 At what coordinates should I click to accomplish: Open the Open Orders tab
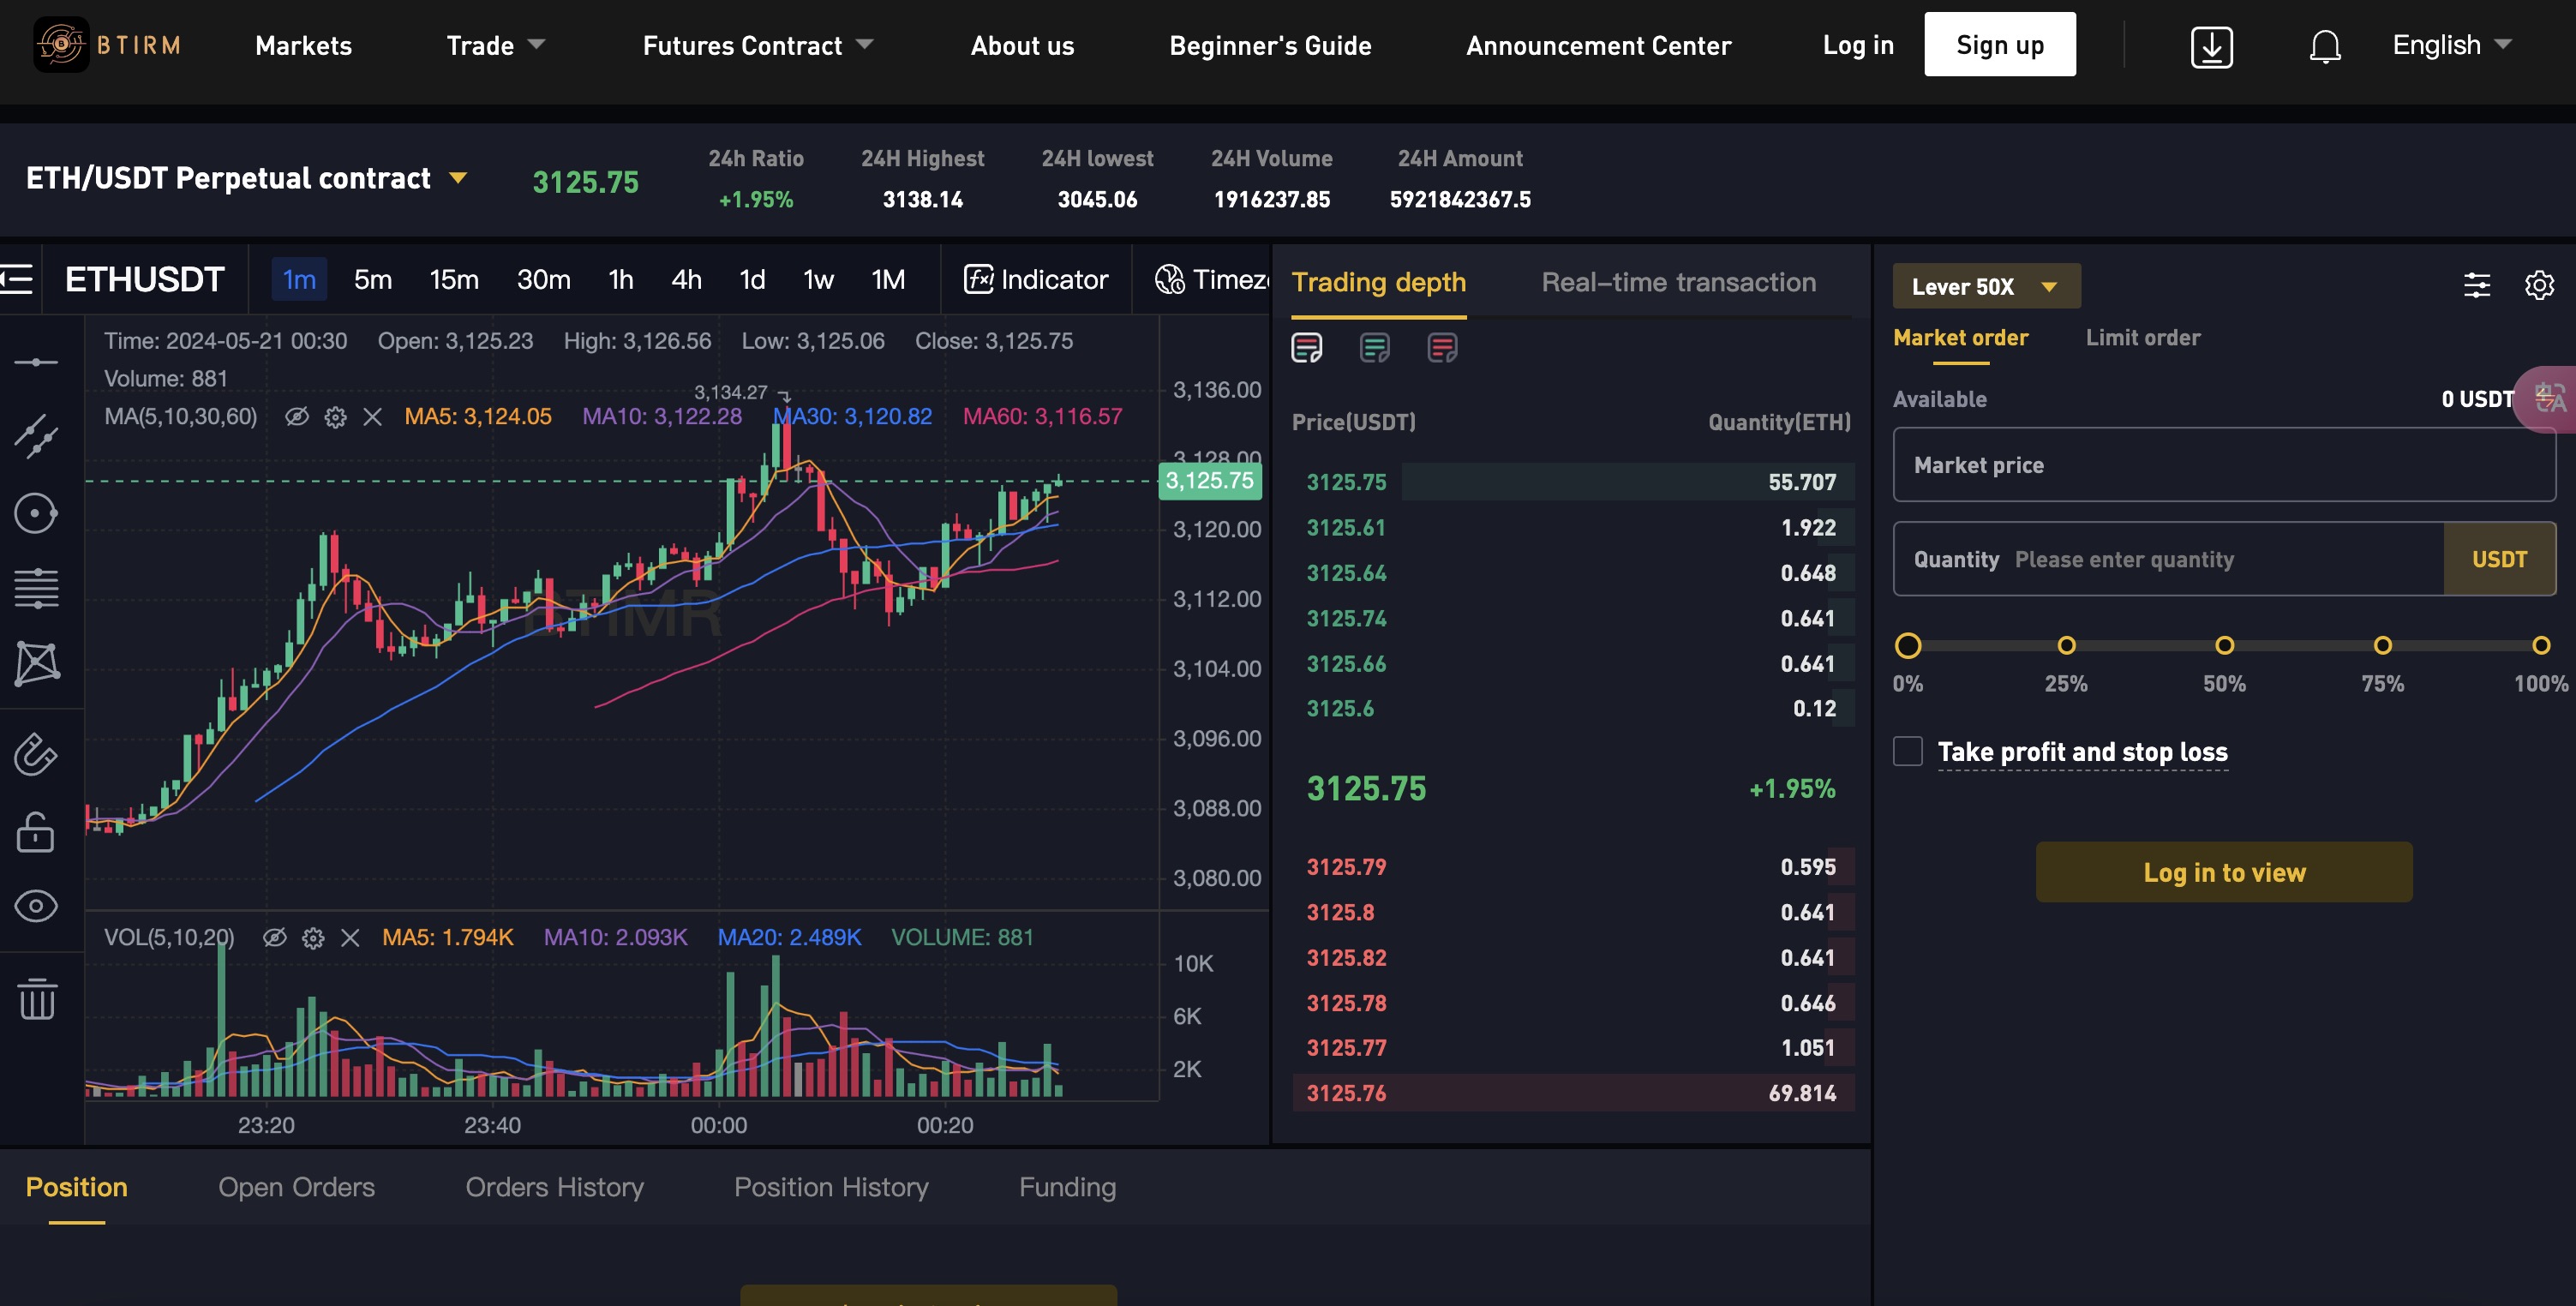(x=296, y=1187)
